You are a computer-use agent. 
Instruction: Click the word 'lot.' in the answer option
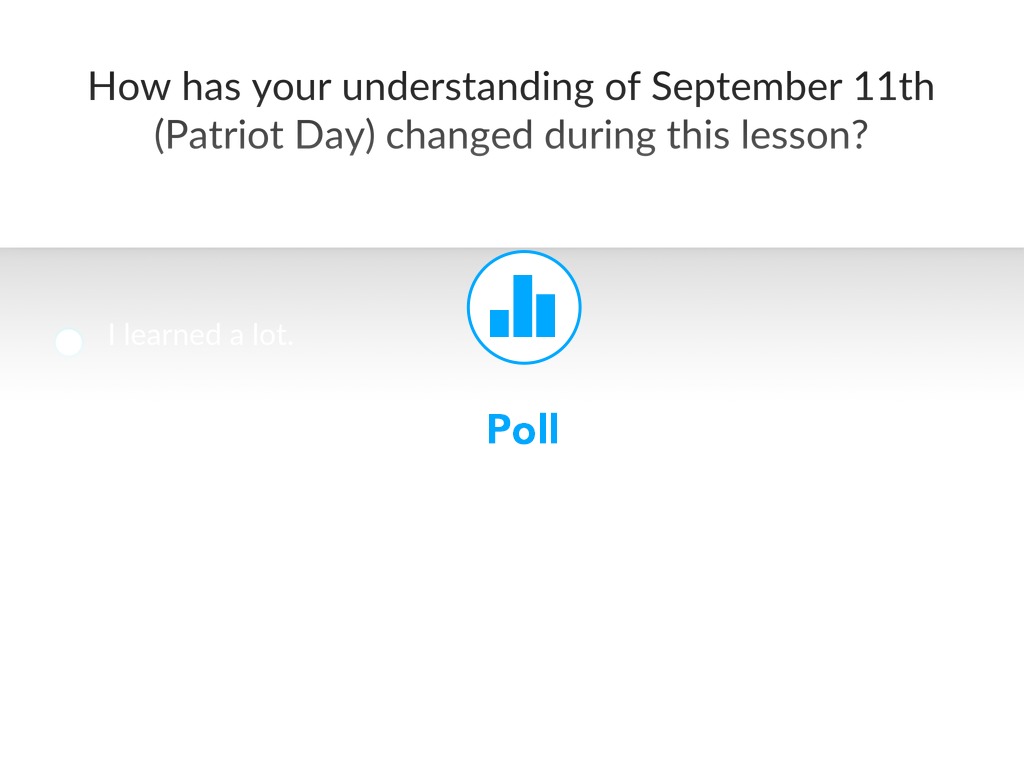tap(272, 335)
